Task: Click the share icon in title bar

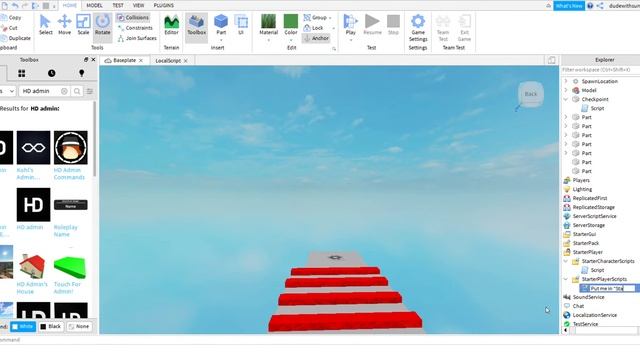Action: coord(600,6)
